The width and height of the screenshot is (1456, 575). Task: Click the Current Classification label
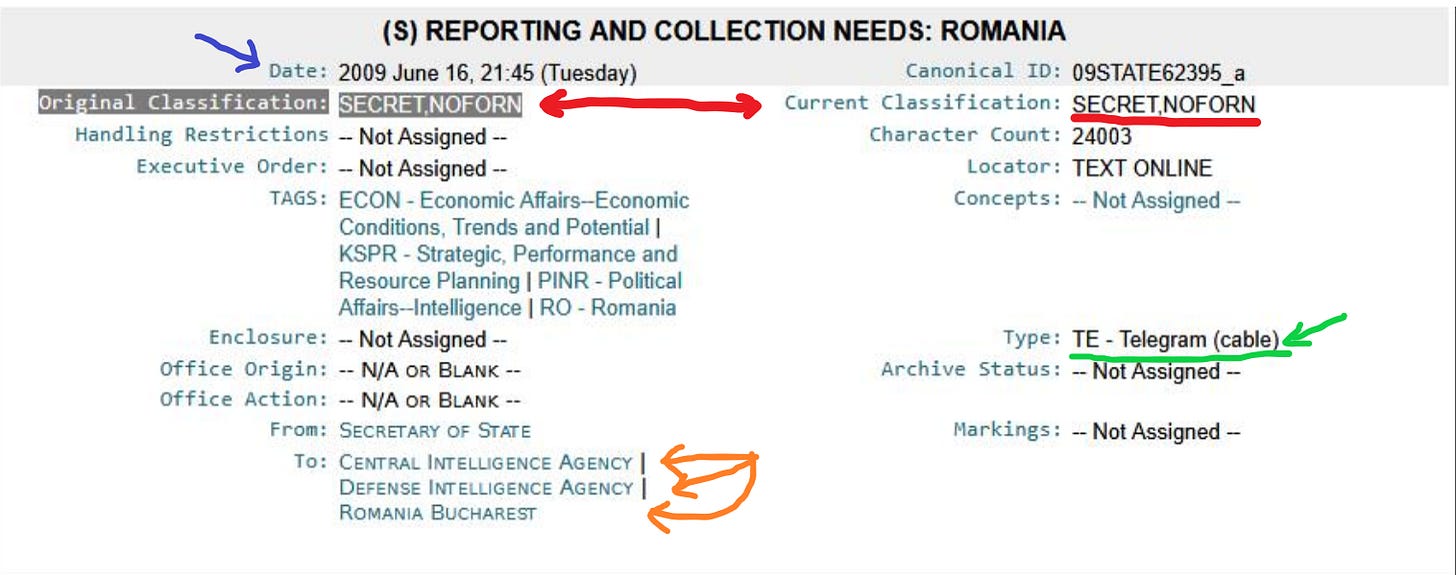[x=922, y=102]
